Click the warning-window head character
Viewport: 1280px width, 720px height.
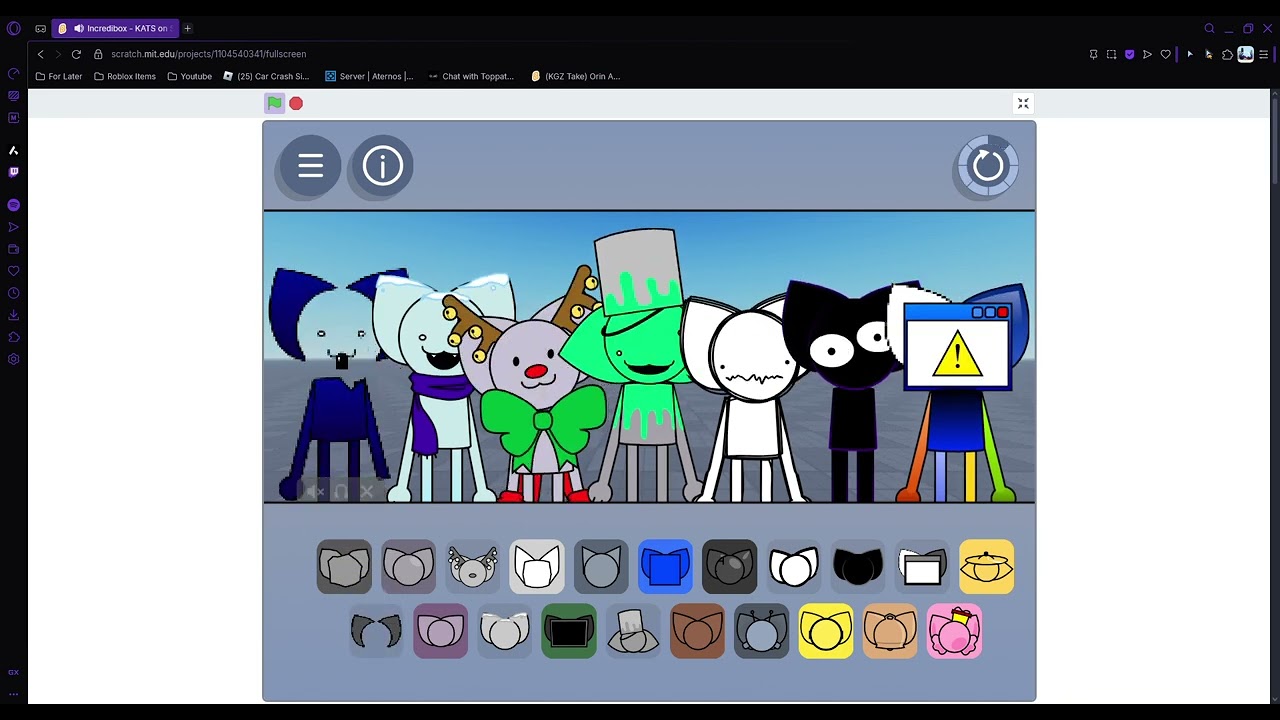960,395
